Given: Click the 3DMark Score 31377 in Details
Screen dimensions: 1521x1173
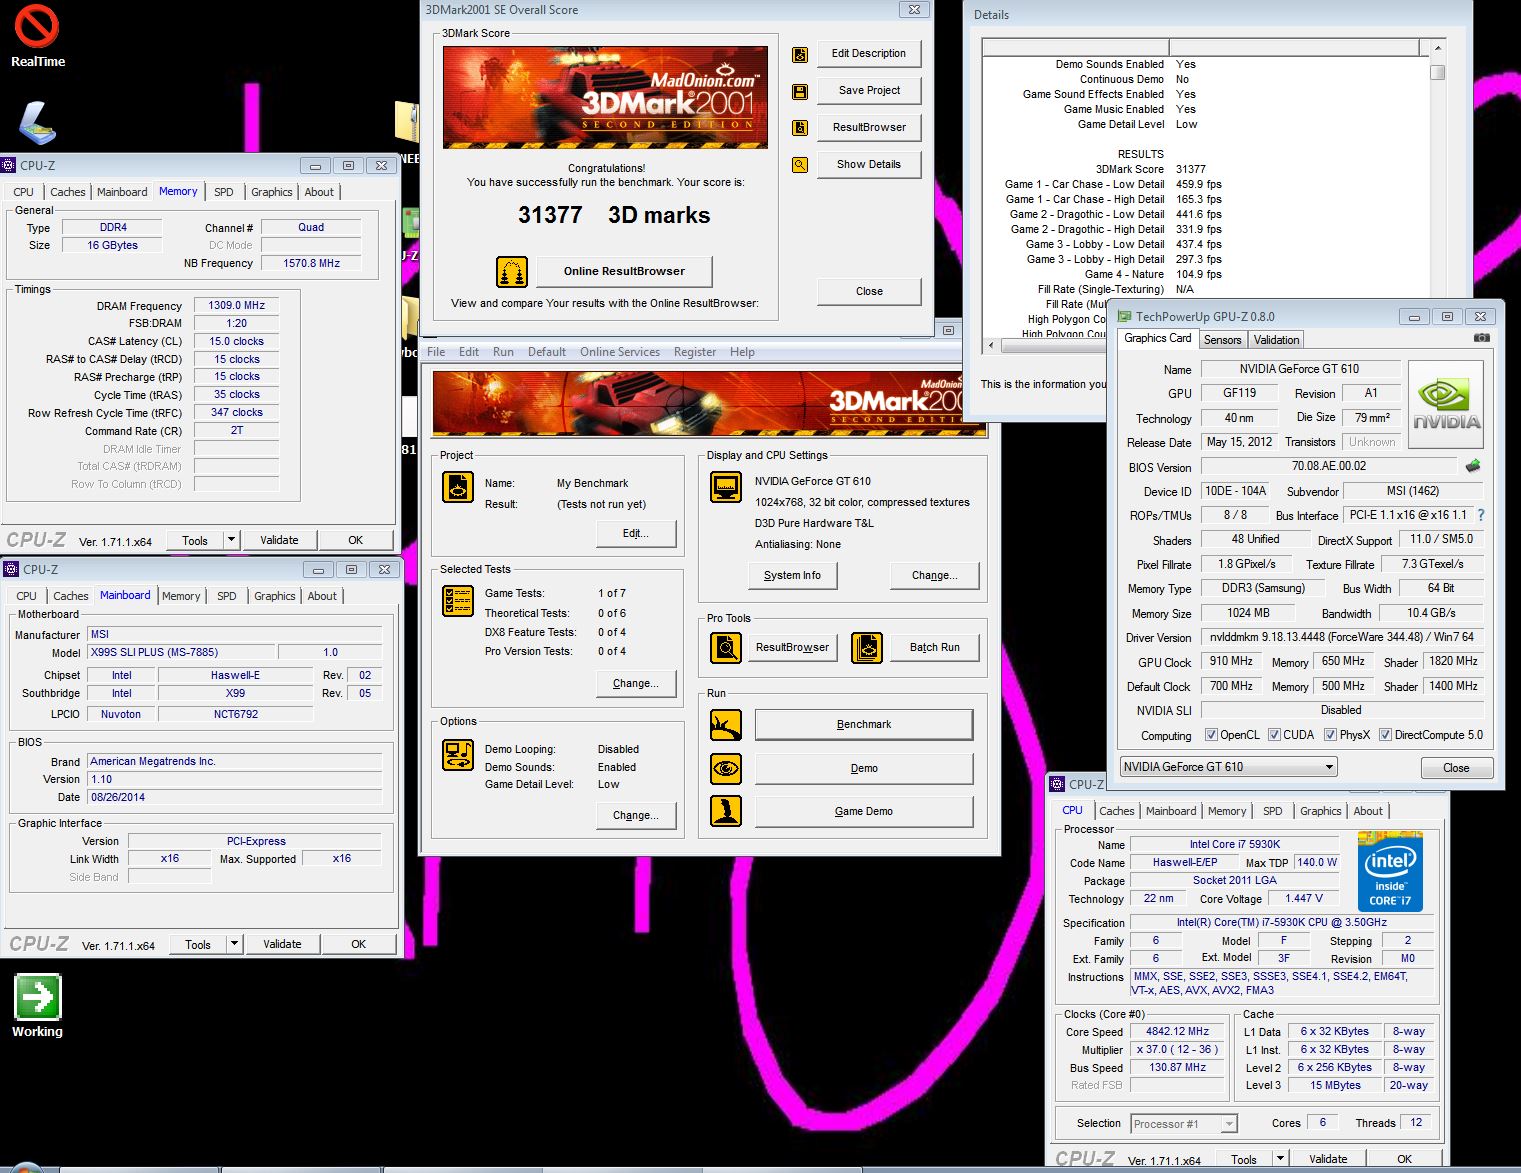Looking at the screenshot, I should (1191, 170).
